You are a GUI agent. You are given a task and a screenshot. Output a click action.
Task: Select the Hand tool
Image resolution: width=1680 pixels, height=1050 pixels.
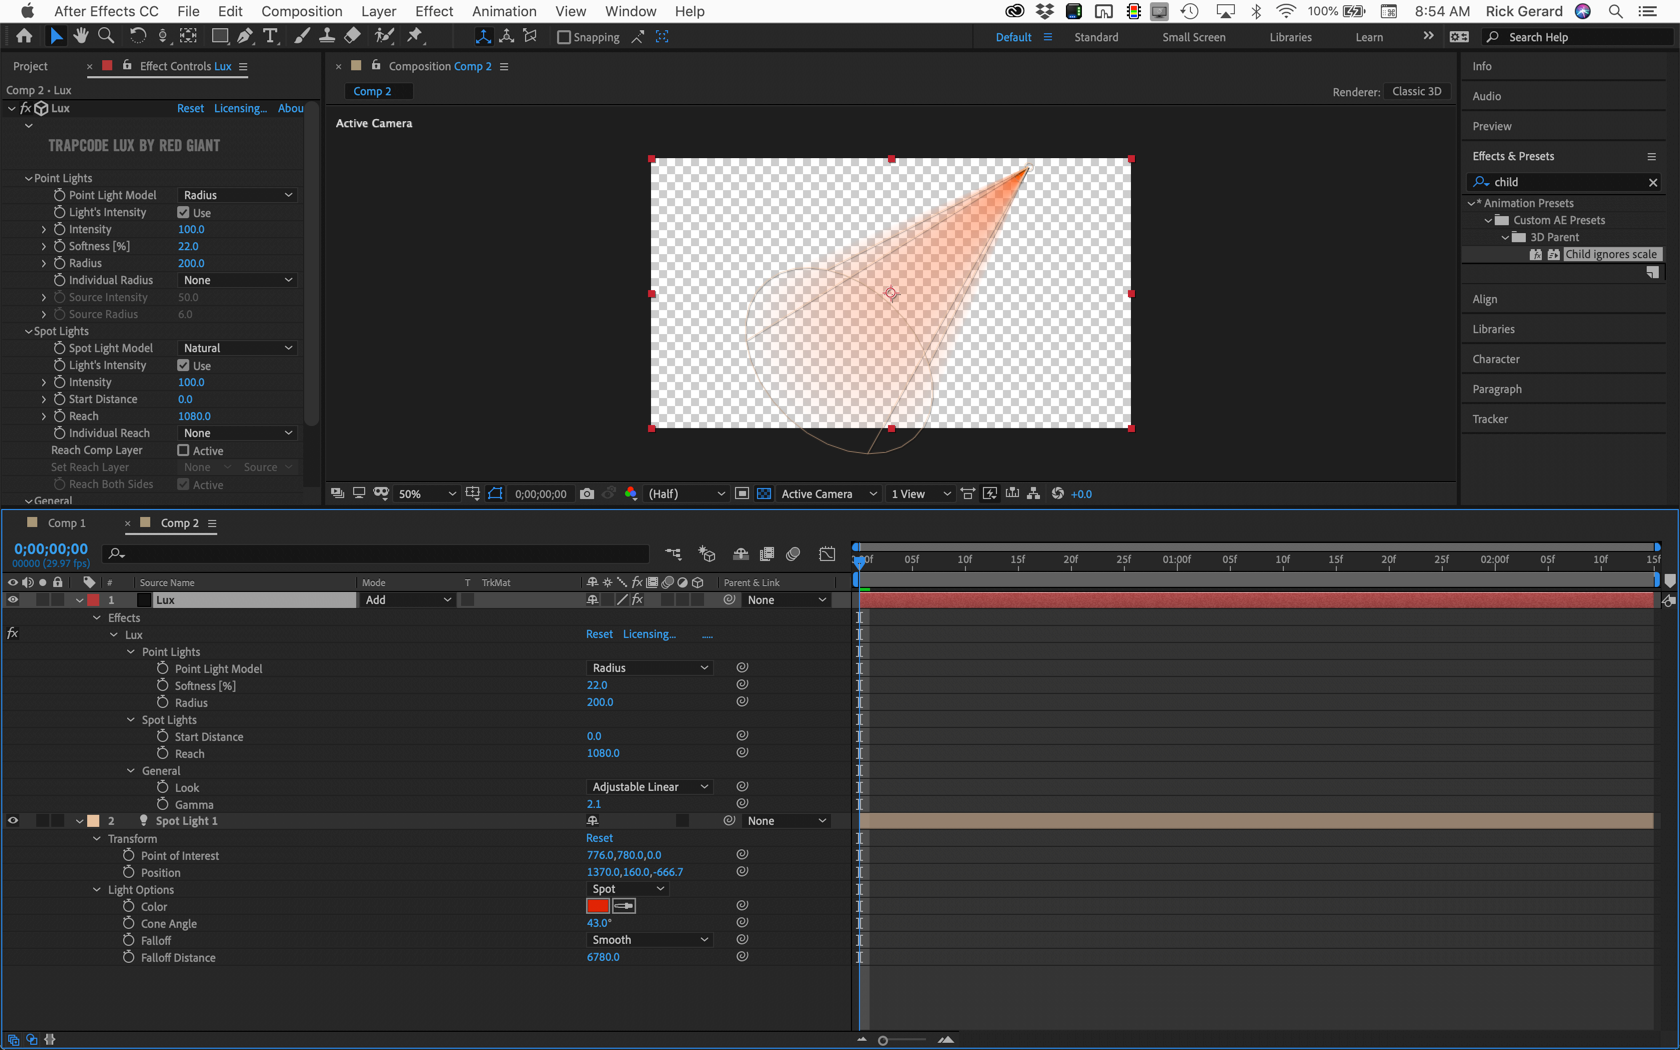click(80, 36)
